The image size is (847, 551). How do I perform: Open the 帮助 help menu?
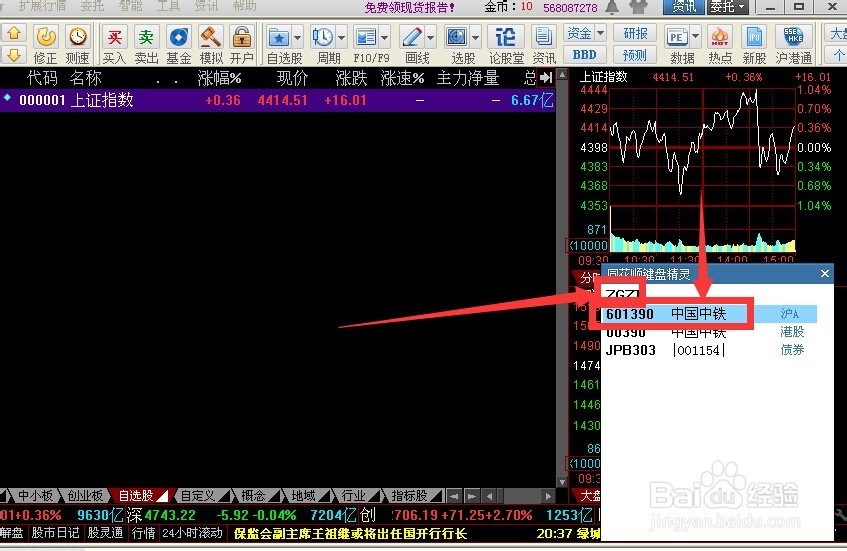[244, 6]
